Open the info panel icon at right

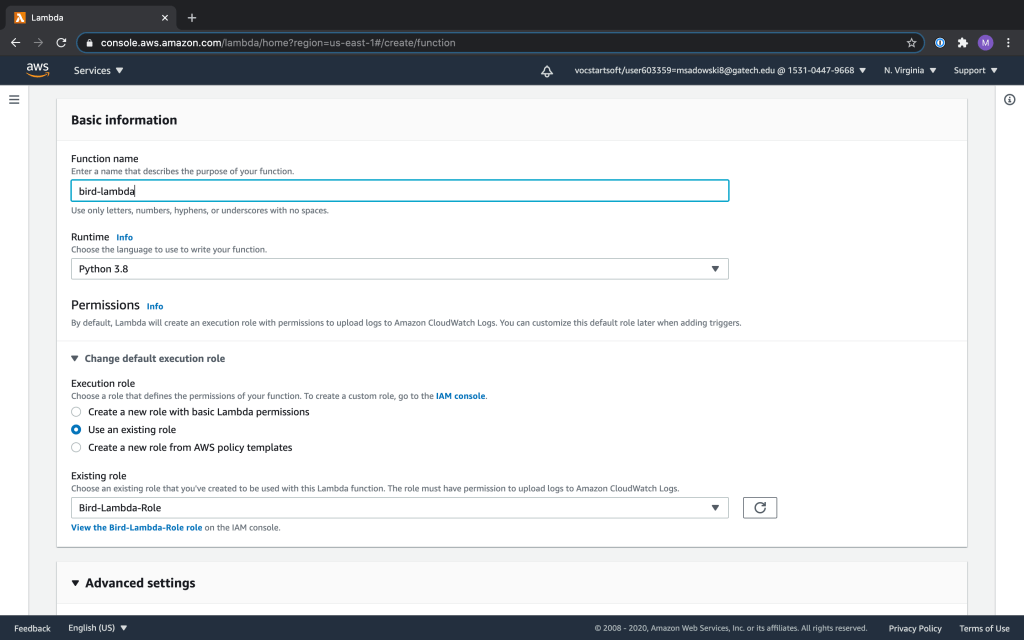click(x=1009, y=99)
